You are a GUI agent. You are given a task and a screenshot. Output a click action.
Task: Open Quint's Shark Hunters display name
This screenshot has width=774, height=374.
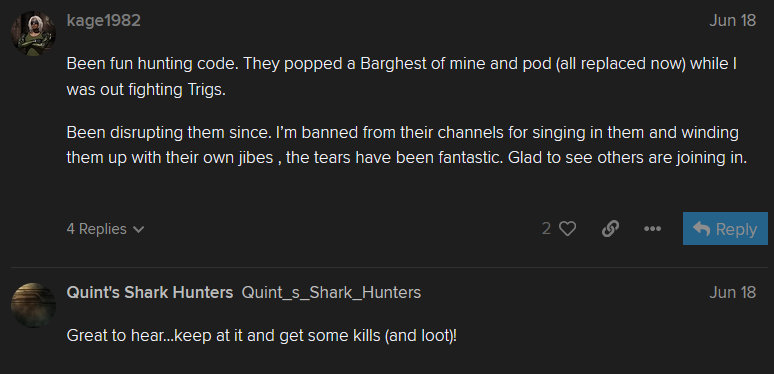click(150, 293)
